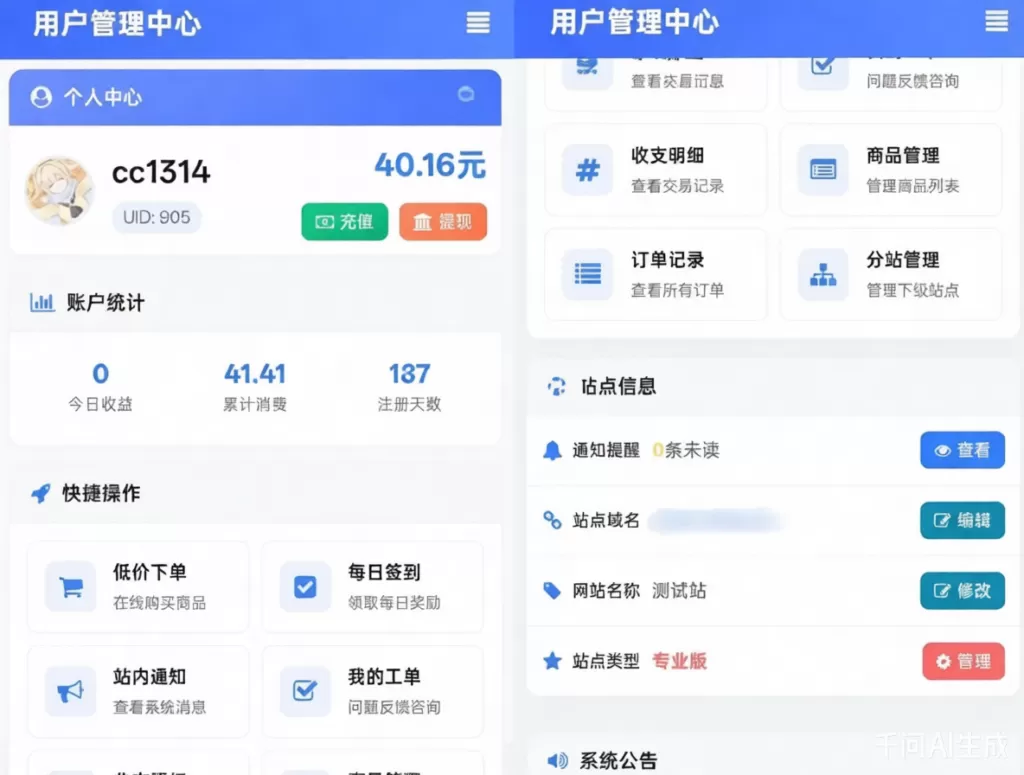View notifications with the 查看 button

click(962, 451)
